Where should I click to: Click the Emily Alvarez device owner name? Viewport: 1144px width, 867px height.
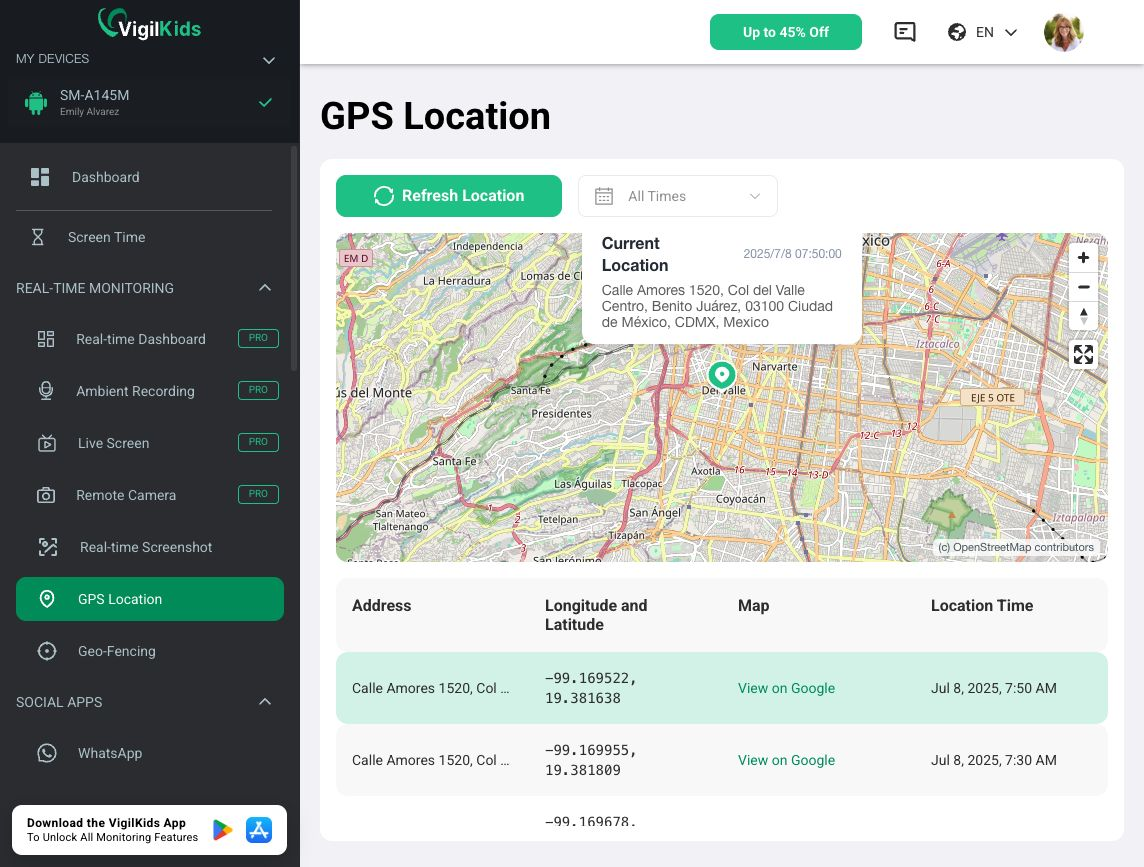coord(89,112)
